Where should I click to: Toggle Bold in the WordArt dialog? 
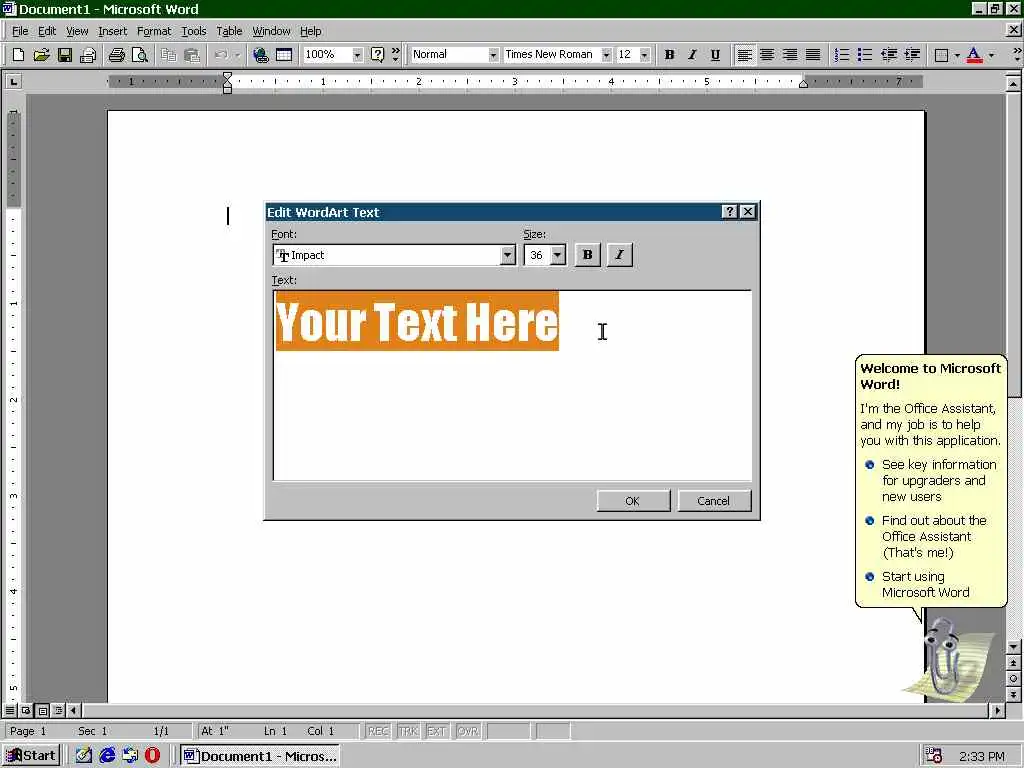pos(587,255)
